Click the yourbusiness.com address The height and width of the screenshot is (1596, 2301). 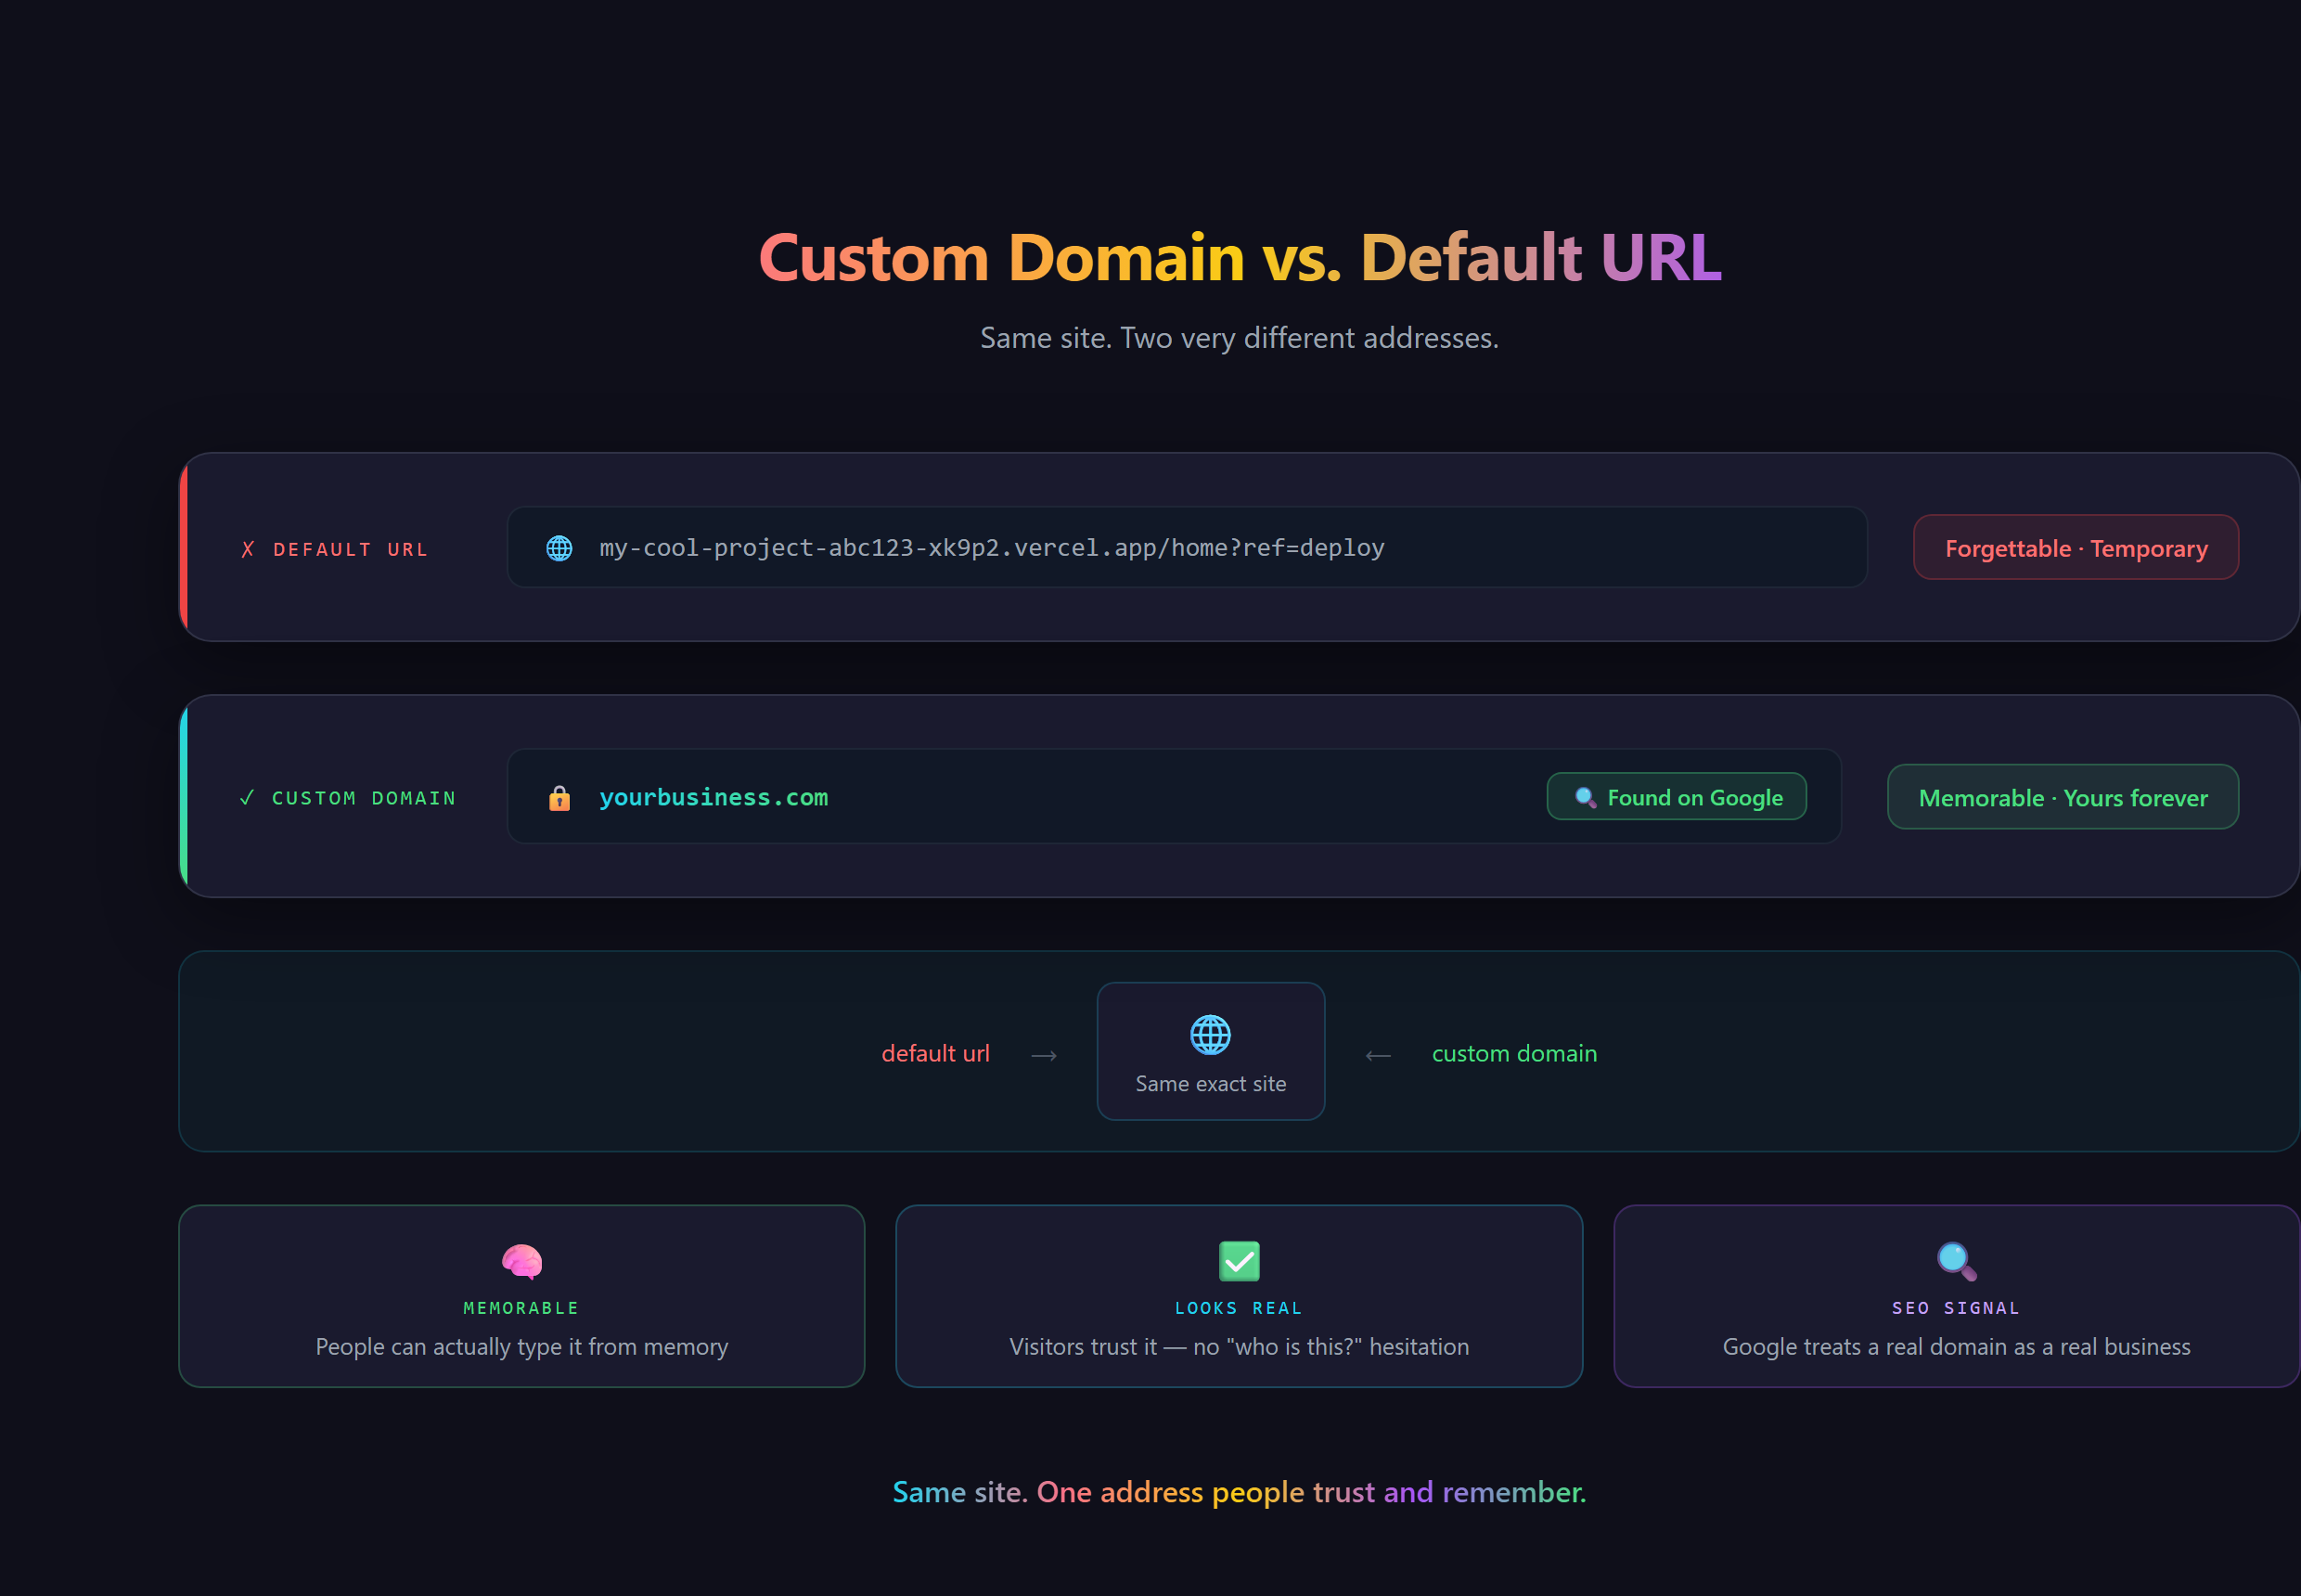714,798
